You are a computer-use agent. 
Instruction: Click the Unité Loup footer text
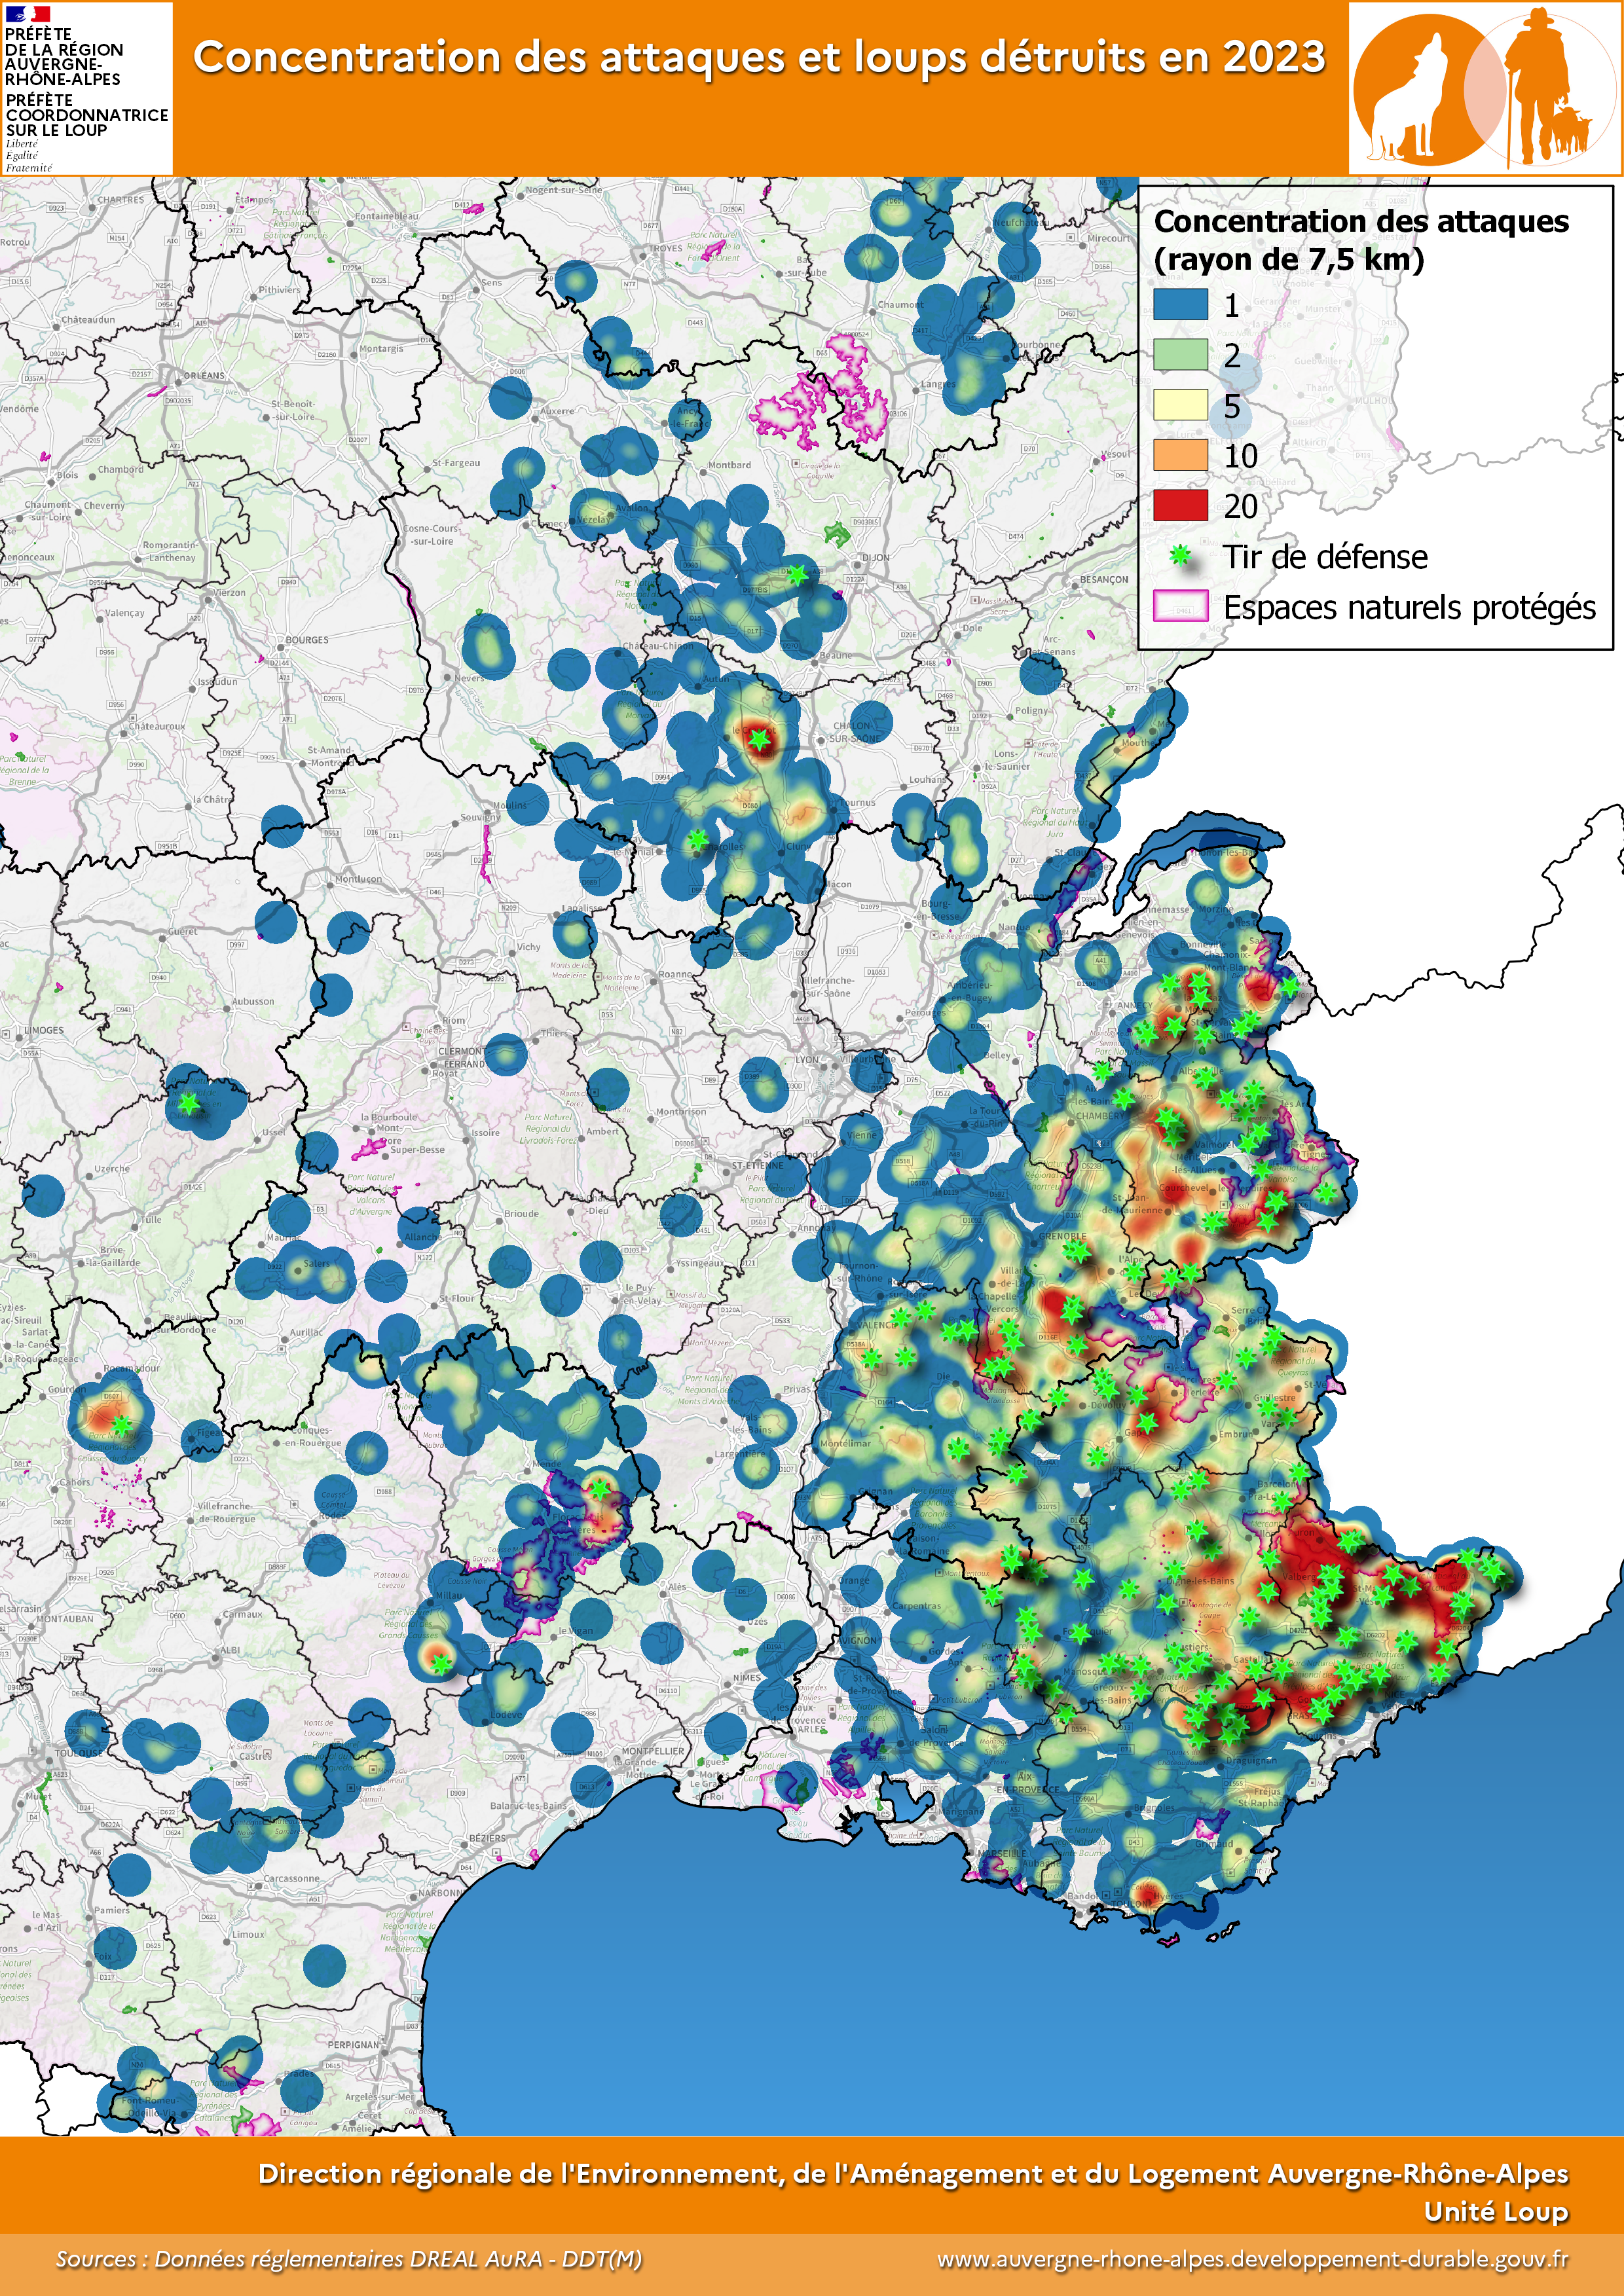click(x=1496, y=2211)
